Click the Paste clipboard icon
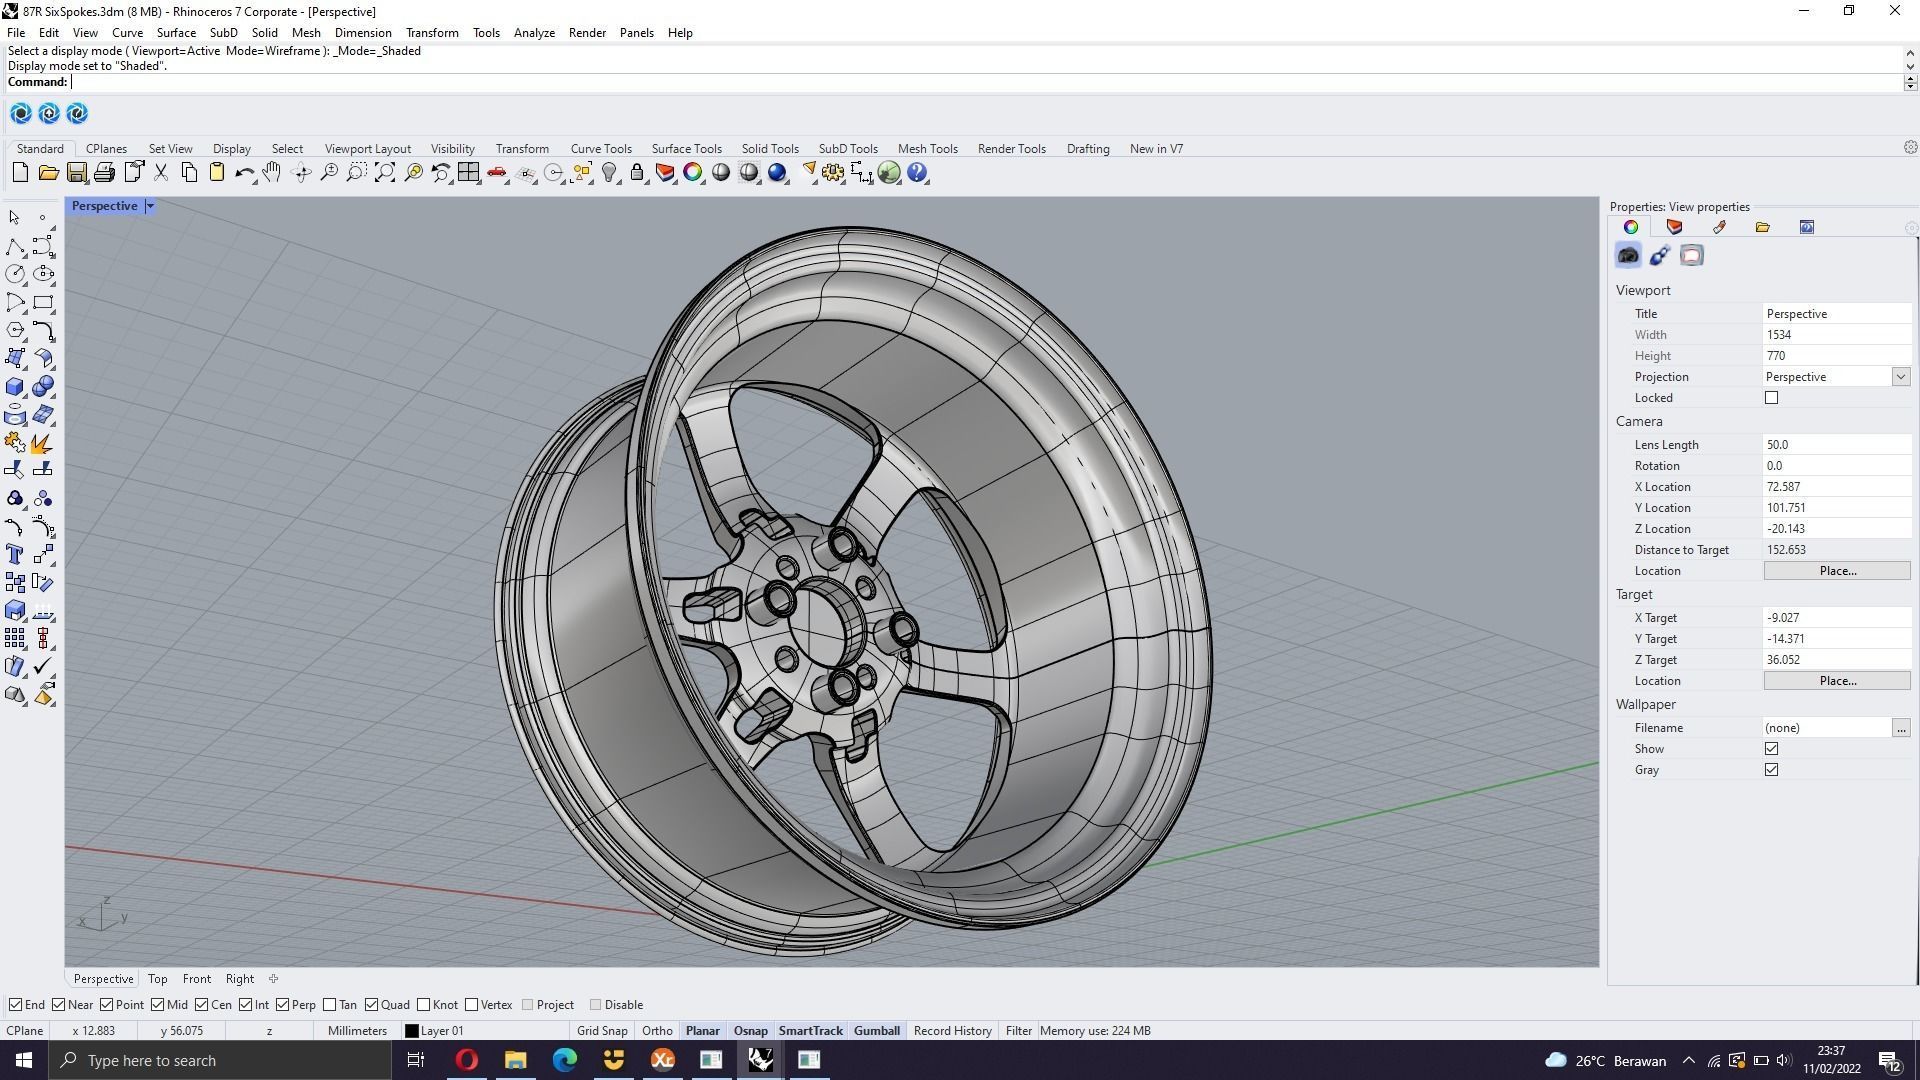The image size is (1920, 1080). coord(217,173)
